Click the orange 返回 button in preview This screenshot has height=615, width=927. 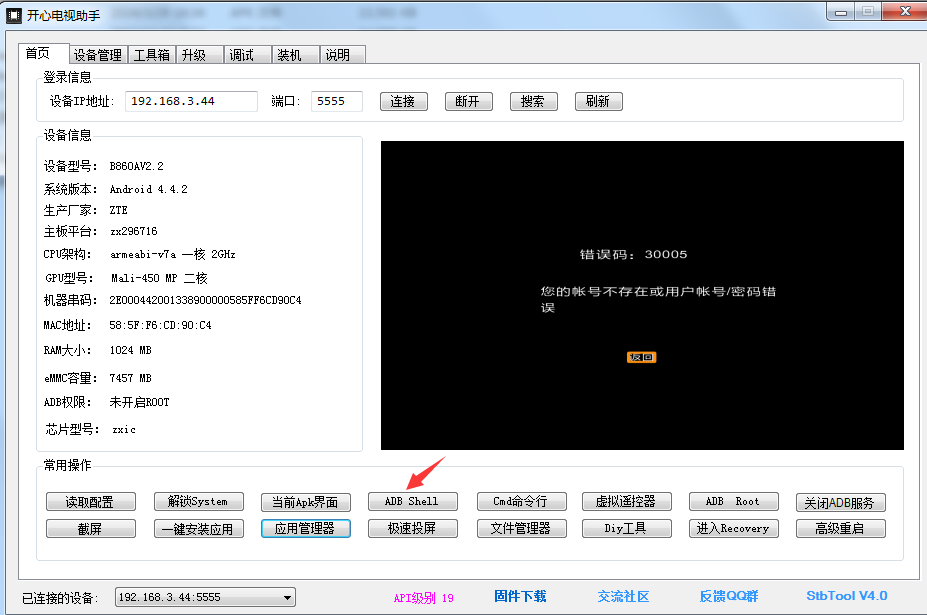(641, 357)
